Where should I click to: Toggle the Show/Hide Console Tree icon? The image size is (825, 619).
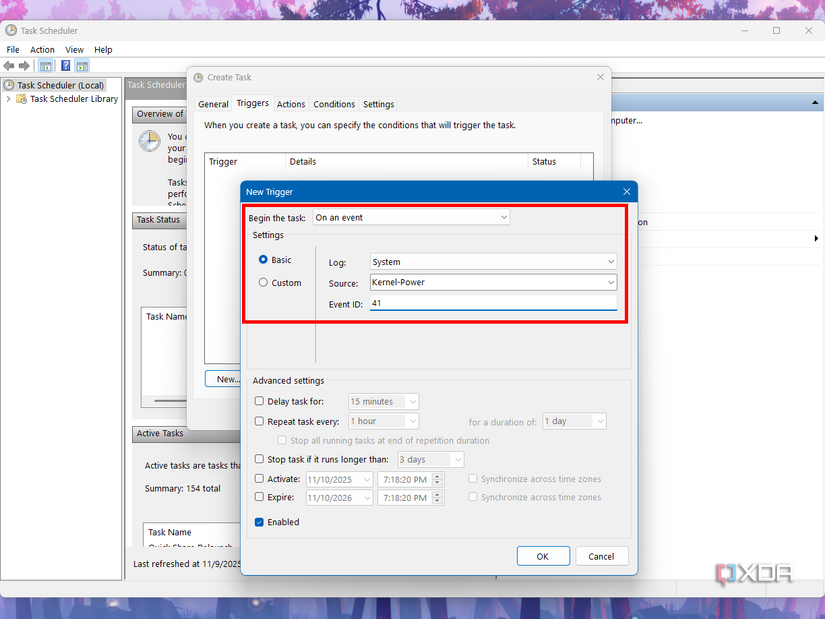tap(45, 66)
